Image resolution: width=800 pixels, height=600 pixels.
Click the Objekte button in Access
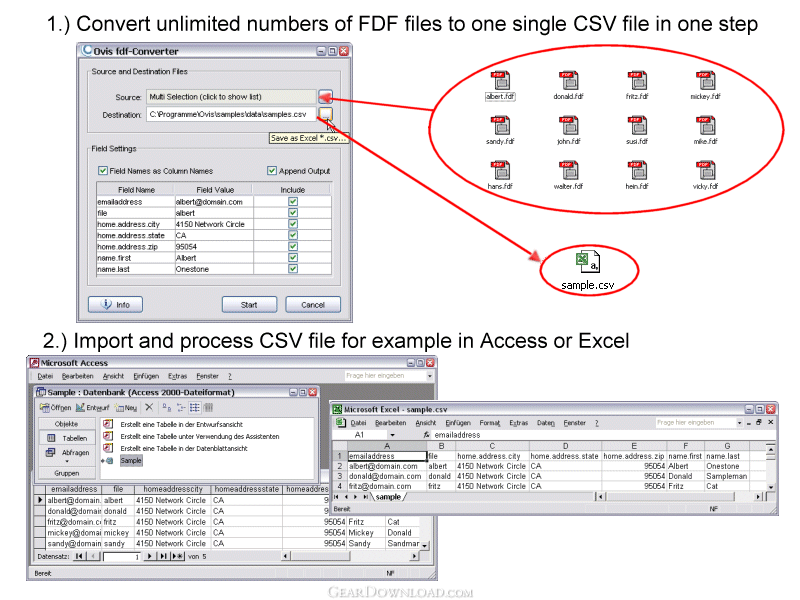point(67,424)
